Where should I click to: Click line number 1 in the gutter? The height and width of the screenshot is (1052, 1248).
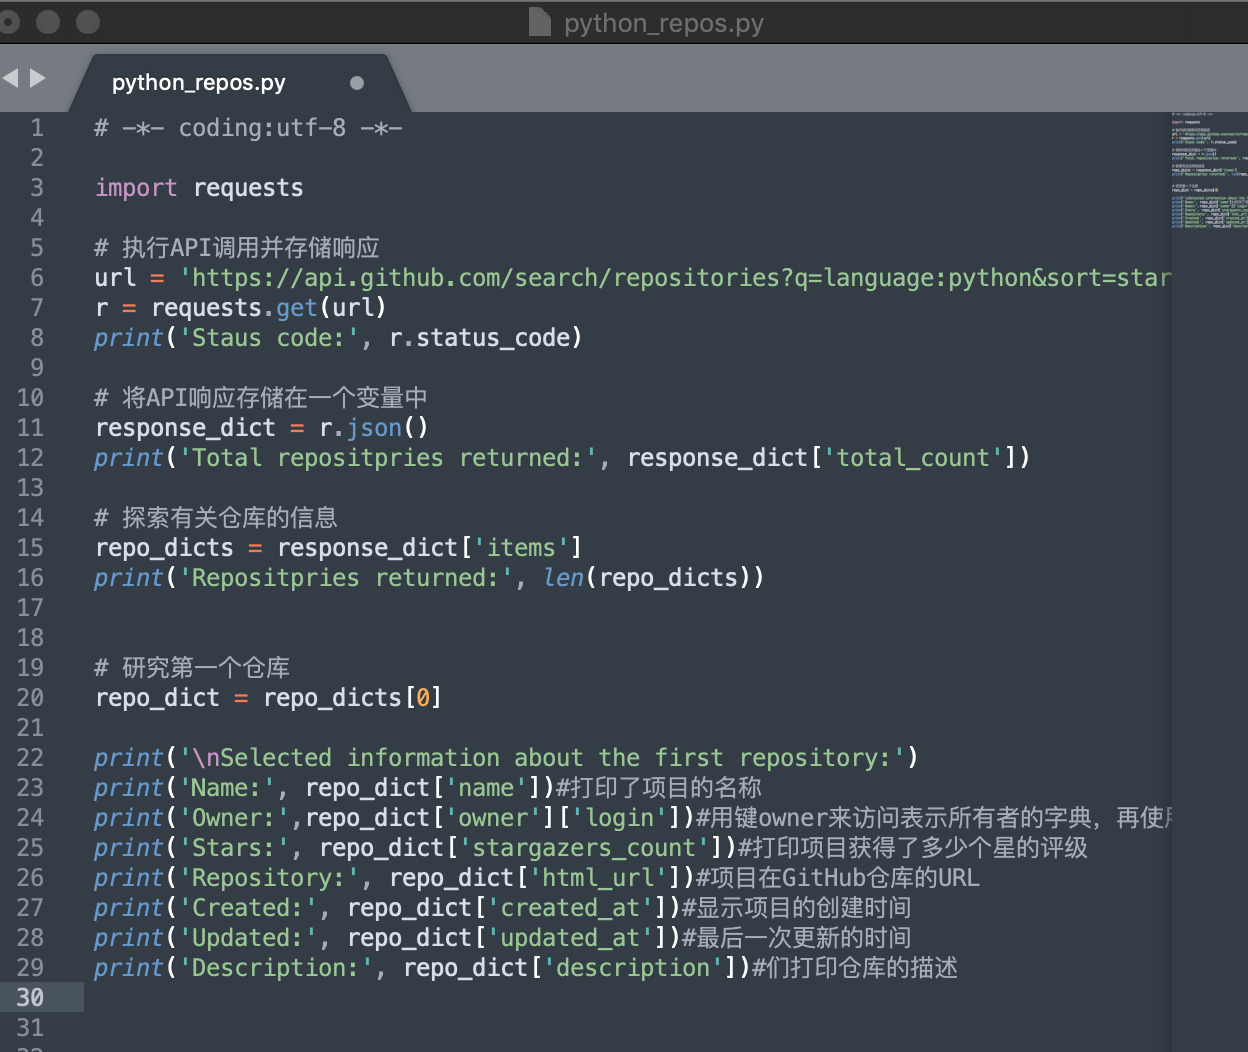click(37, 127)
